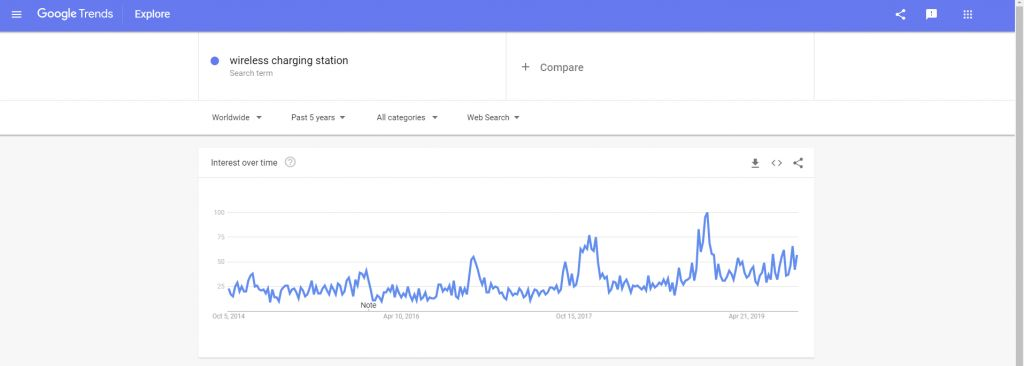Open the Google apps grid

pos(968,14)
